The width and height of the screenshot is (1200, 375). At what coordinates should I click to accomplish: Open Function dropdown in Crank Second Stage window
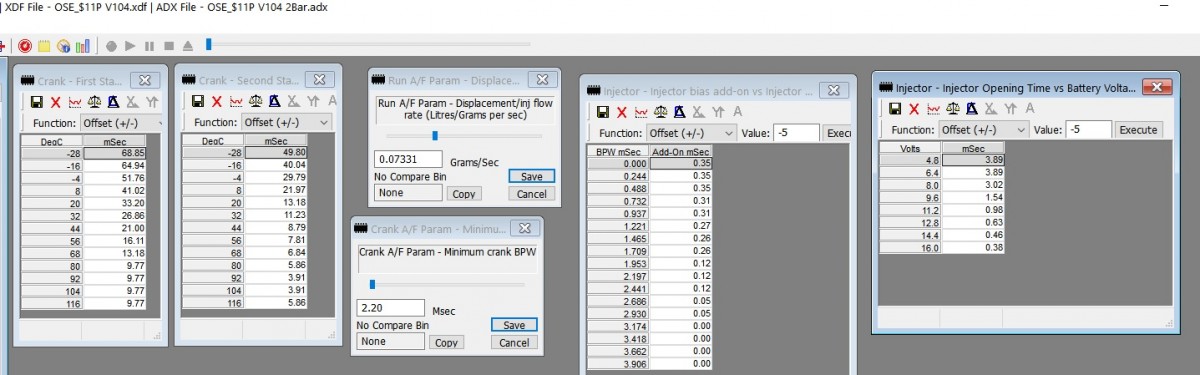click(x=287, y=122)
